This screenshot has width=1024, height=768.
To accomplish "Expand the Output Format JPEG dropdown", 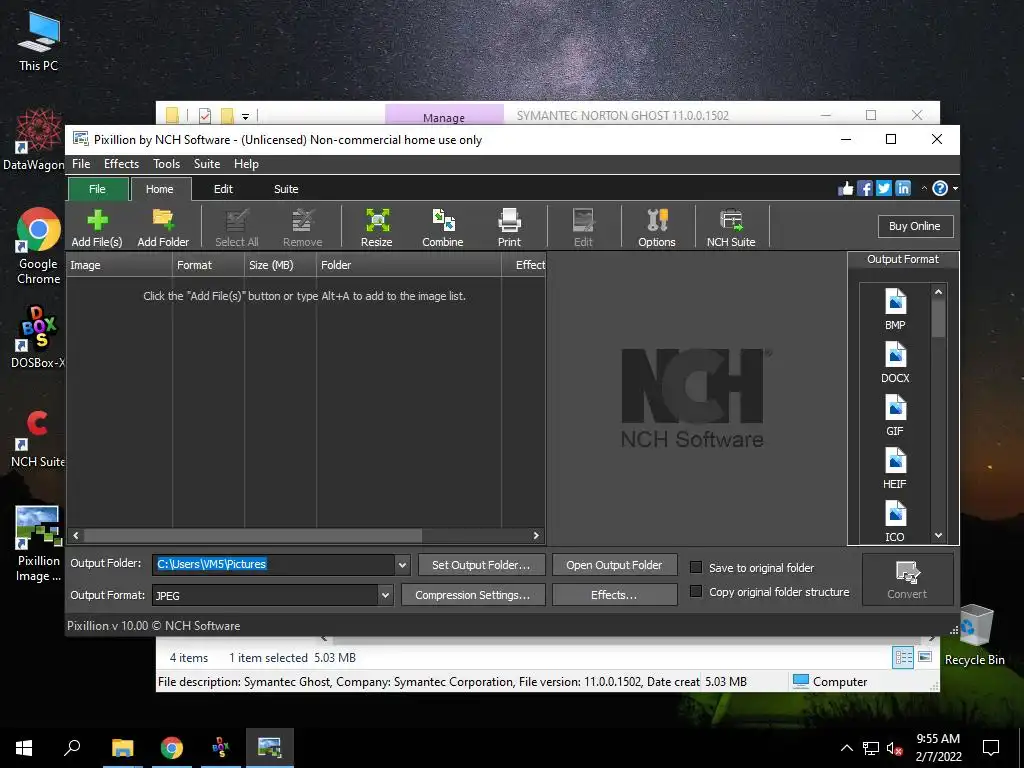I will tap(385, 595).
